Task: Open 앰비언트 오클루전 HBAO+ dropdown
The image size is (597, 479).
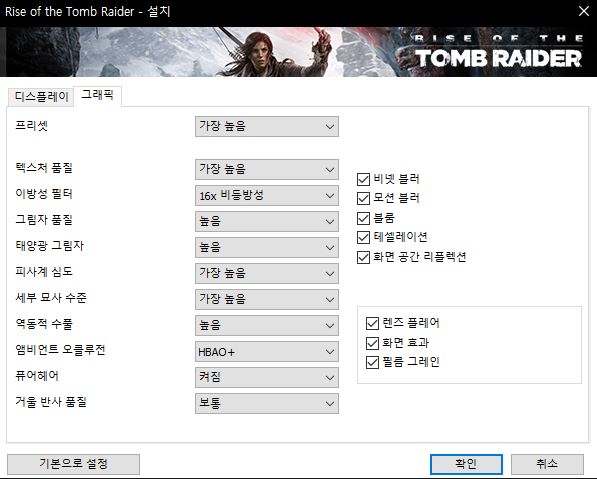Action: 267,351
